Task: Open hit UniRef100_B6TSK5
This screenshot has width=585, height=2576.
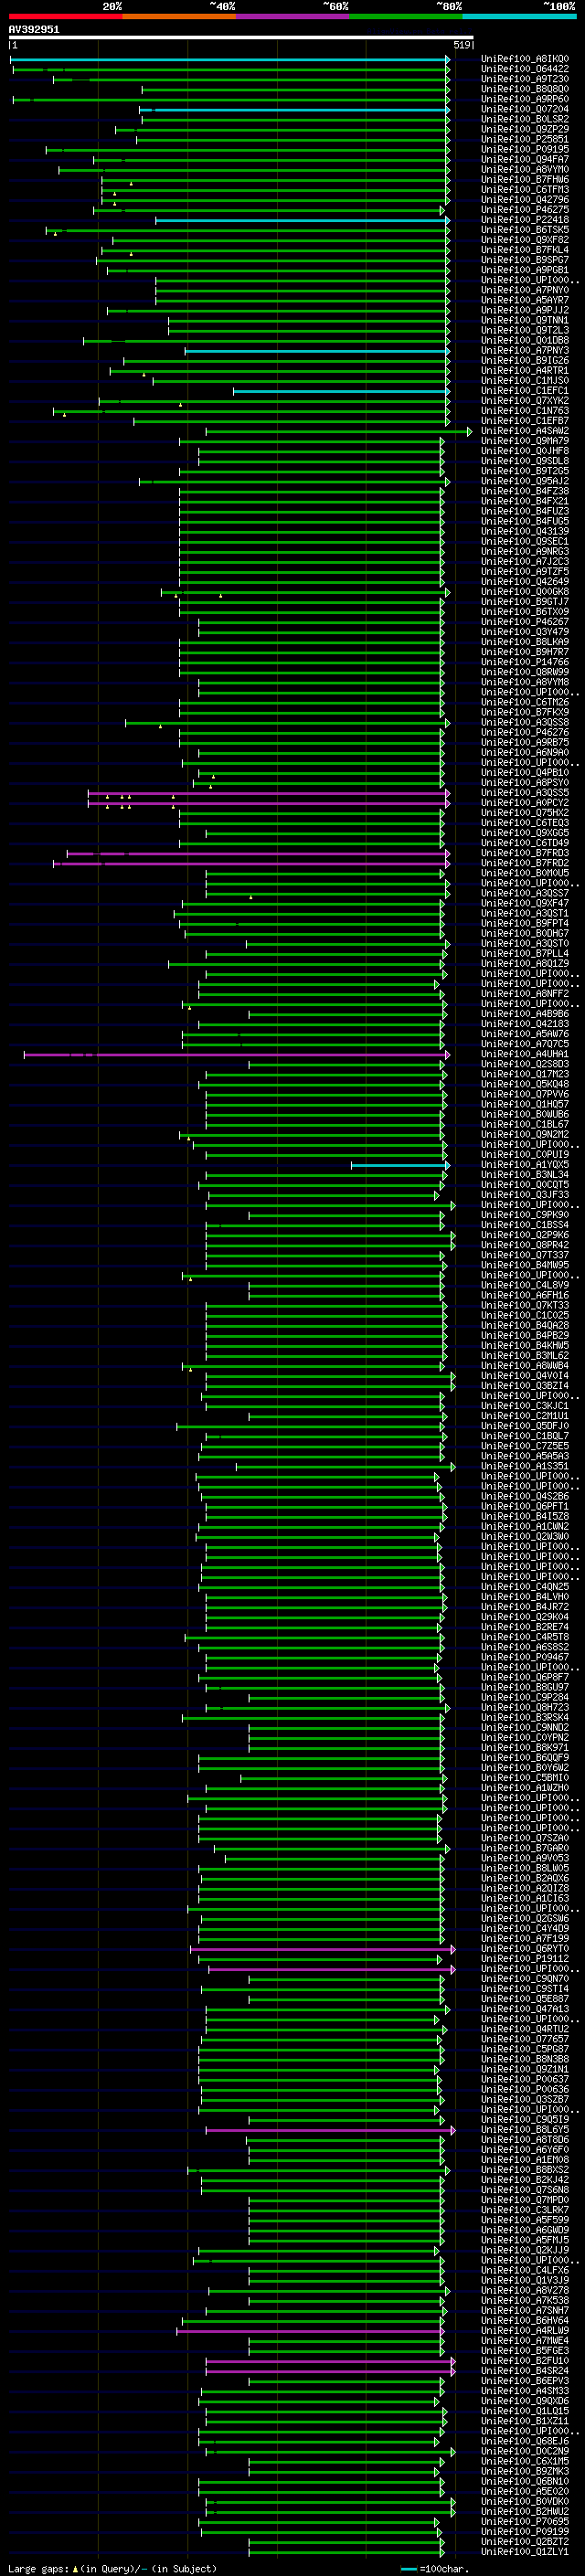Action: pyautogui.click(x=525, y=230)
